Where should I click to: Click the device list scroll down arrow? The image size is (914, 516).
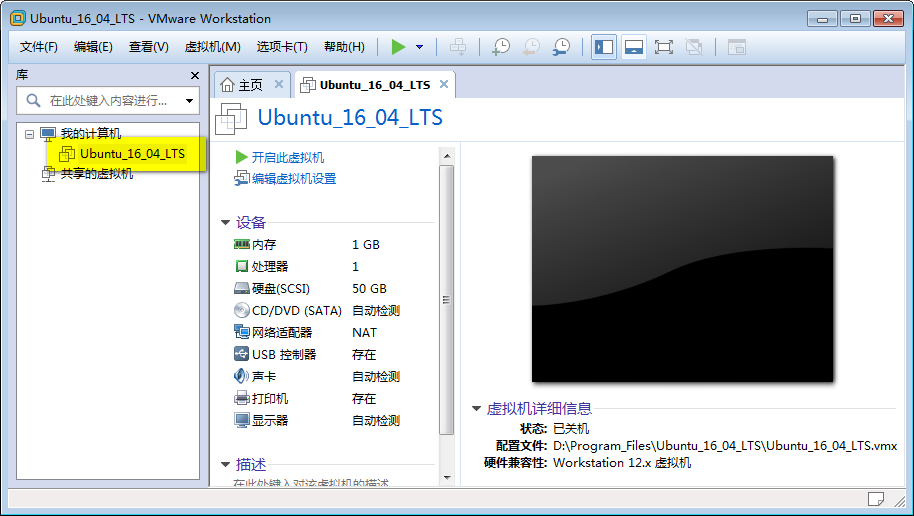point(447,478)
